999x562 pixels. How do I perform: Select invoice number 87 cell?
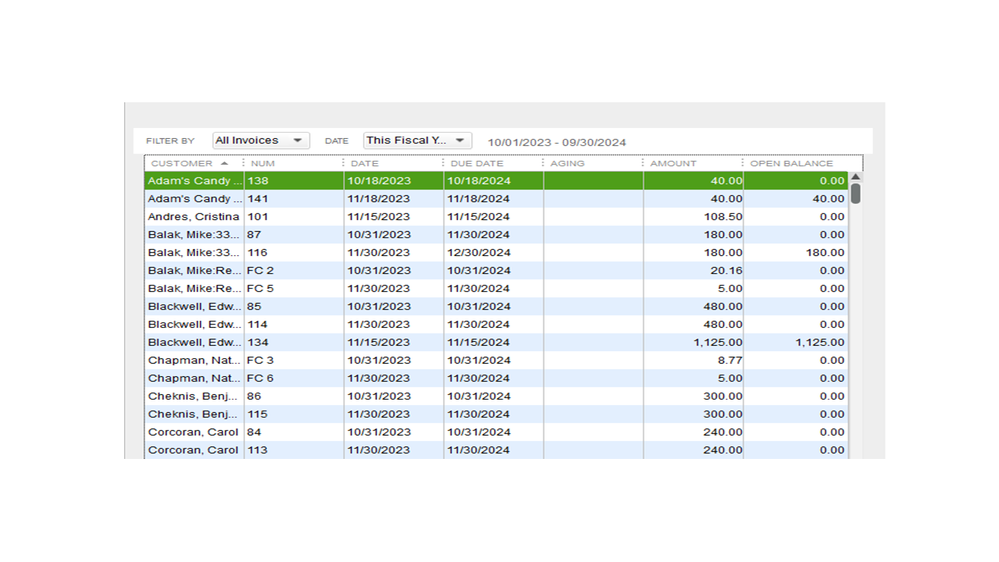(294, 234)
